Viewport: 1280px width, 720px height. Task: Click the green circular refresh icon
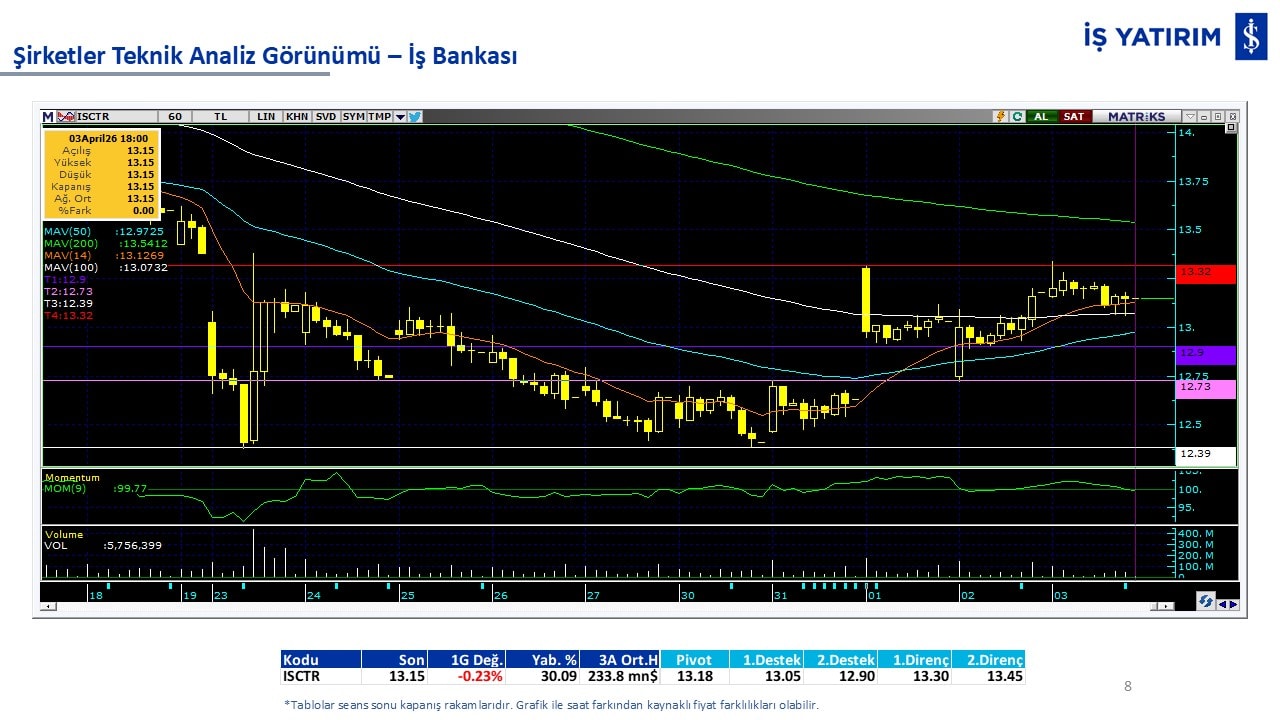click(1017, 117)
